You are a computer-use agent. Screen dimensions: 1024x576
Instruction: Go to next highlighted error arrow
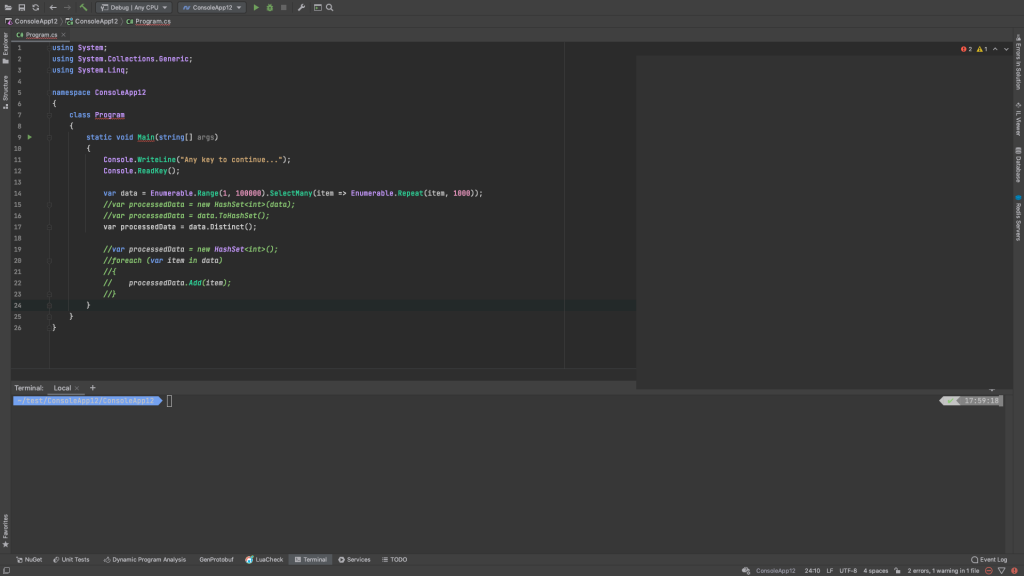coord(1006,49)
